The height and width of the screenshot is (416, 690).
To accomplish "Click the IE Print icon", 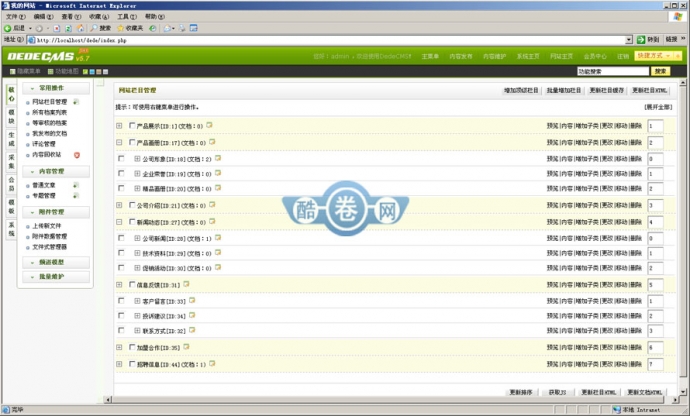I will pos(182,28).
